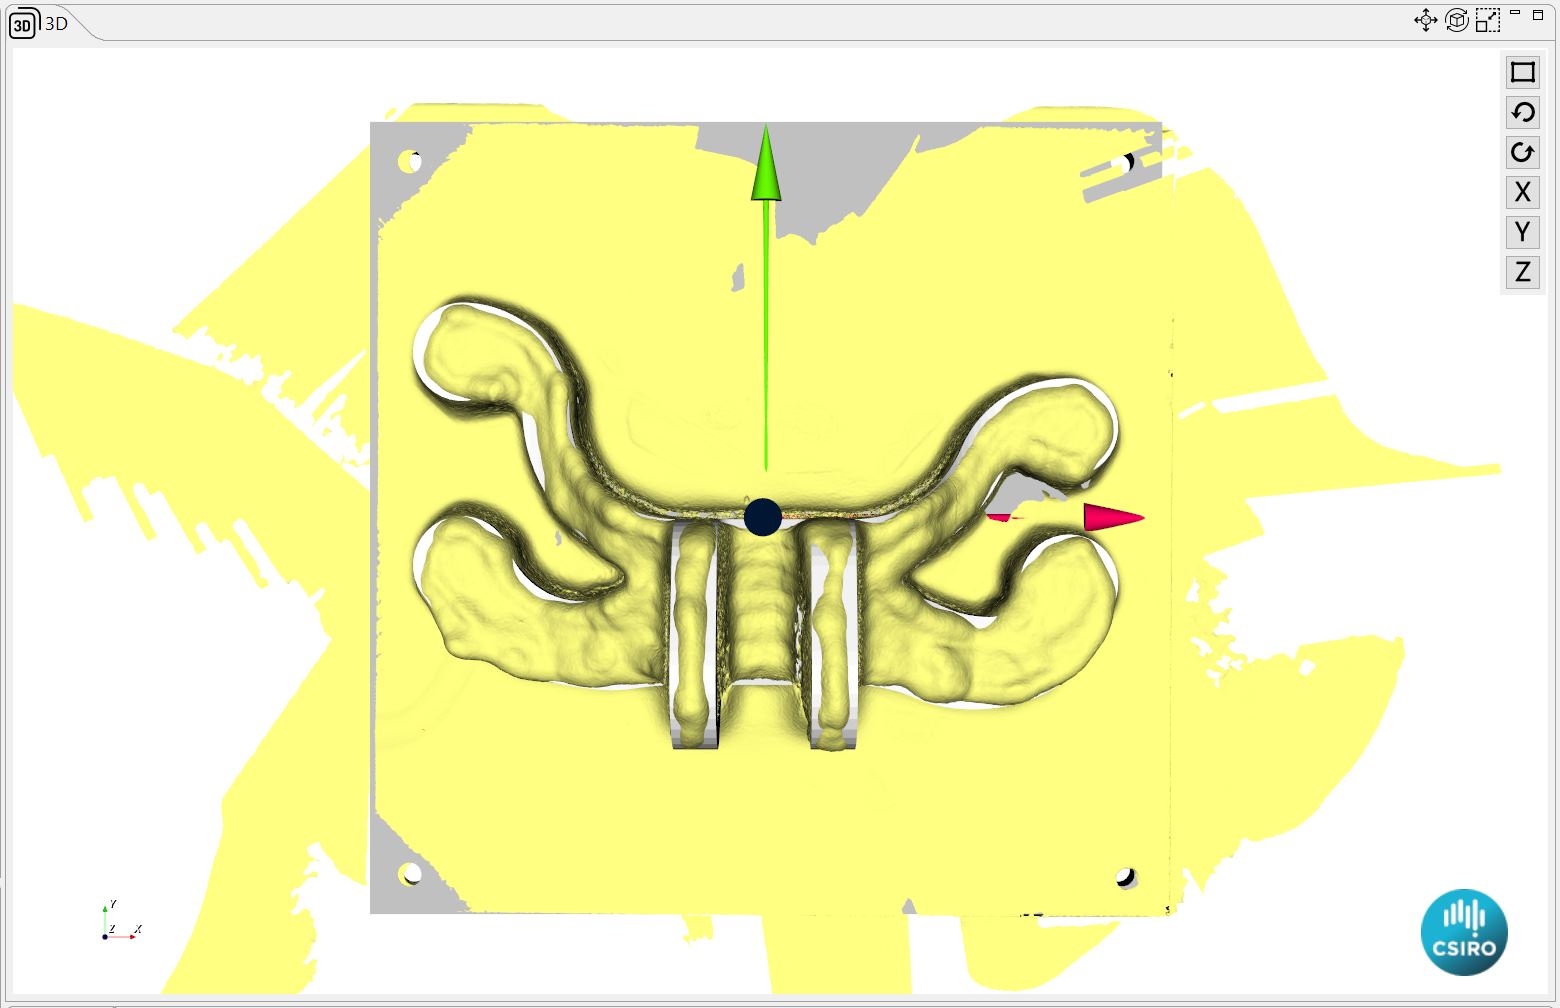Click the minimize panel control
This screenshot has width=1560, height=1008.
(x=1516, y=13)
